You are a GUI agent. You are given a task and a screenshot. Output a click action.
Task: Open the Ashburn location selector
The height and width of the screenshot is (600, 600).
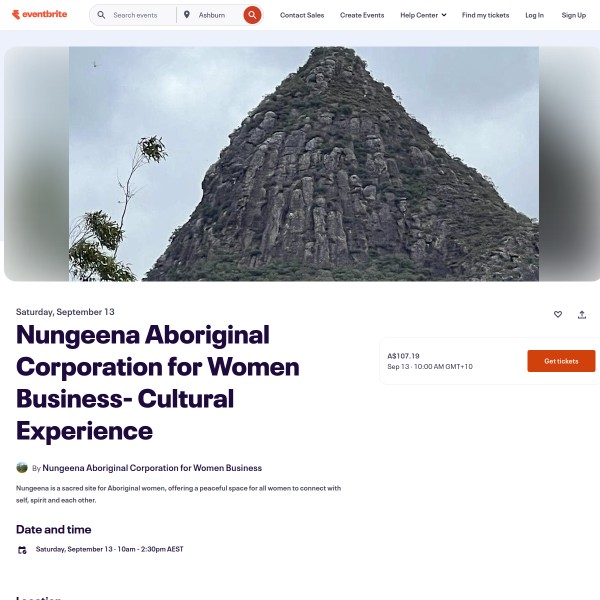(212, 15)
